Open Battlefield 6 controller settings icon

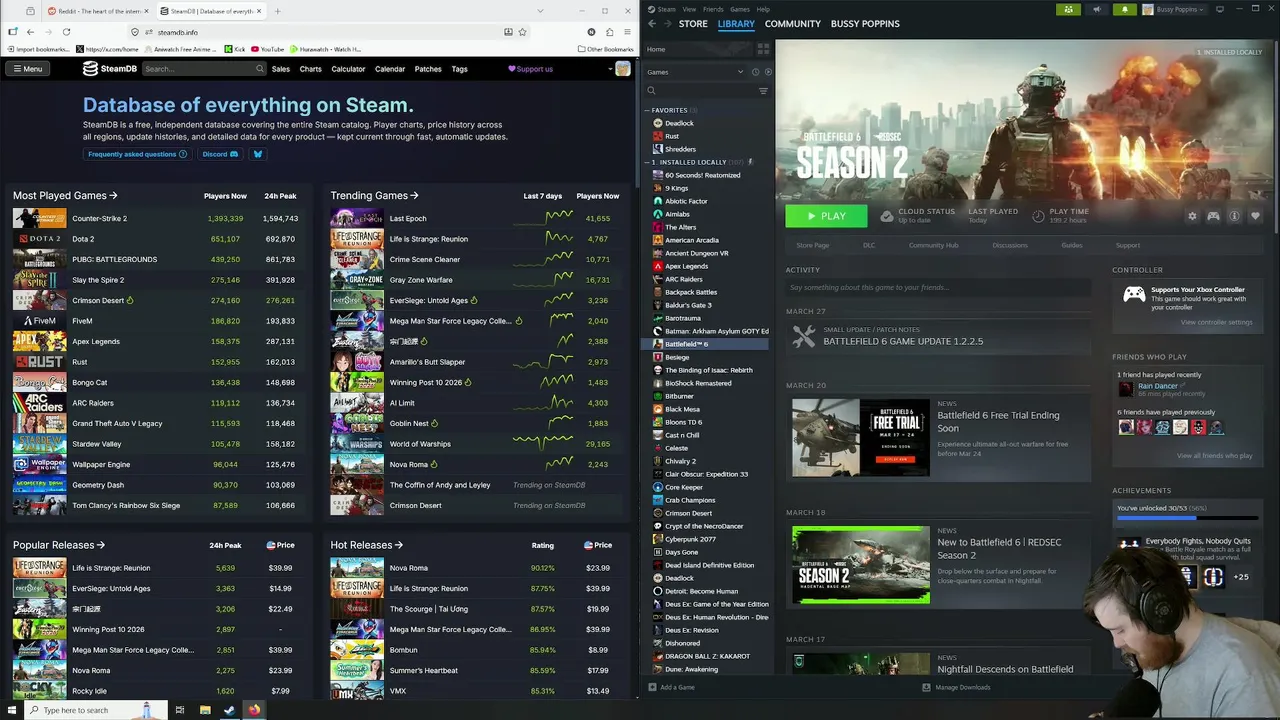(1213, 216)
